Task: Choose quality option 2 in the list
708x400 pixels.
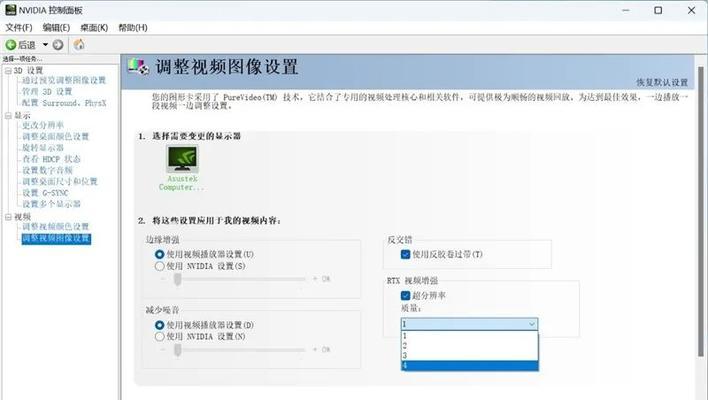Action: (470, 346)
